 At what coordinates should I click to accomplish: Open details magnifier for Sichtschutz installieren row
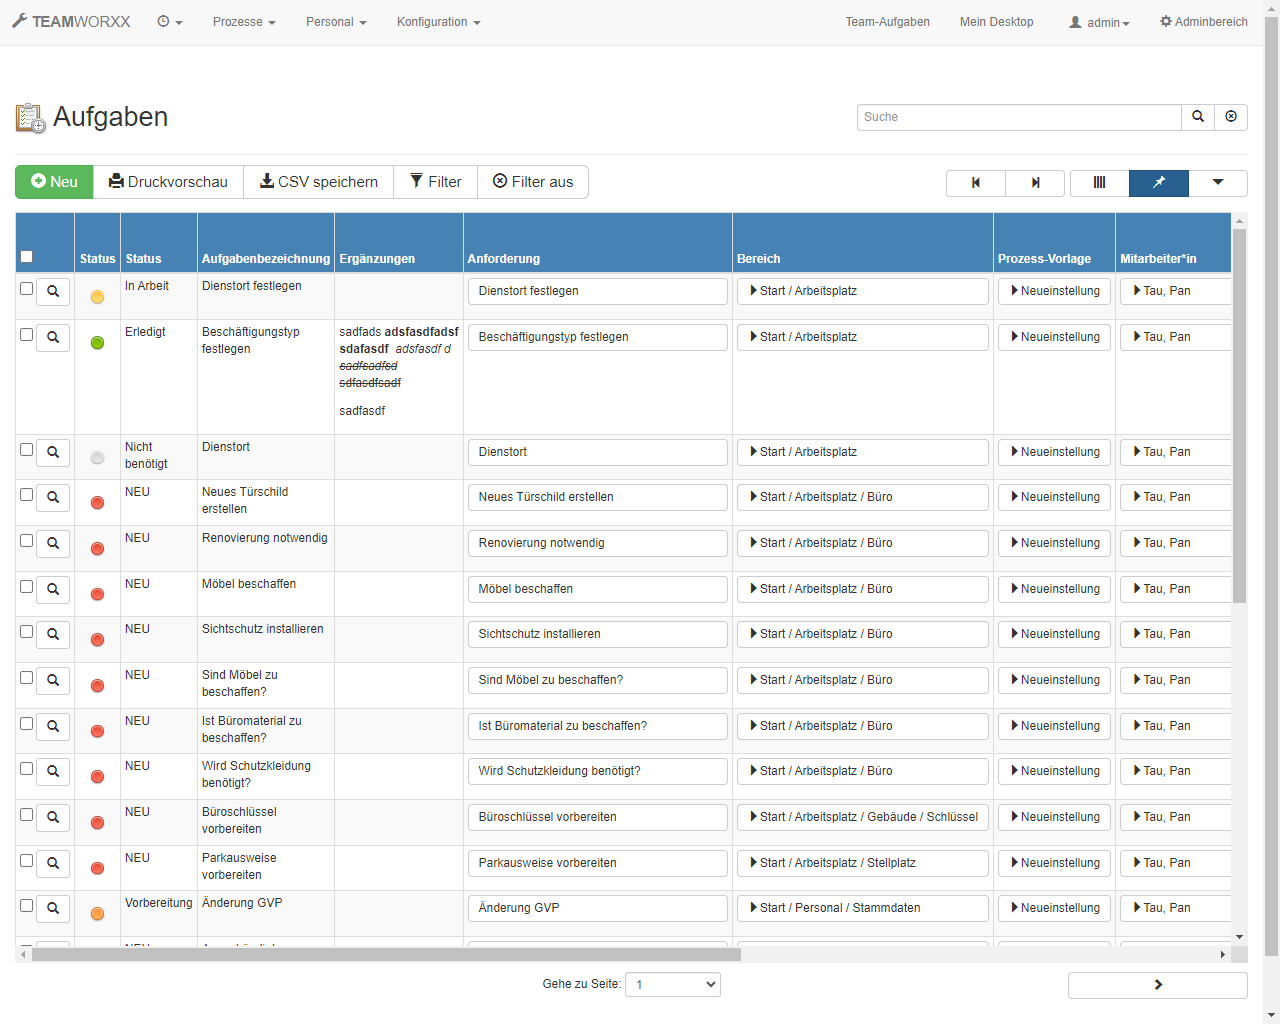click(53, 634)
